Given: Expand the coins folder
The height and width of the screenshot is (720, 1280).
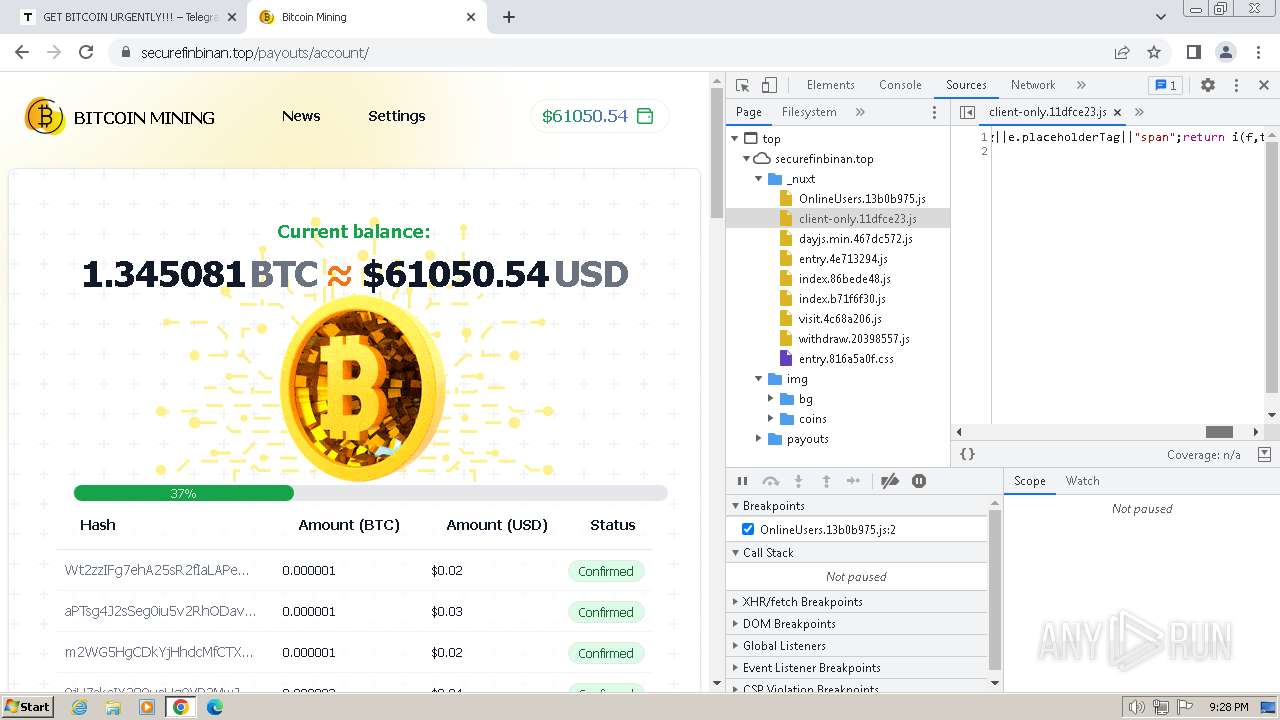Looking at the screenshot, I should pos(771,419).
